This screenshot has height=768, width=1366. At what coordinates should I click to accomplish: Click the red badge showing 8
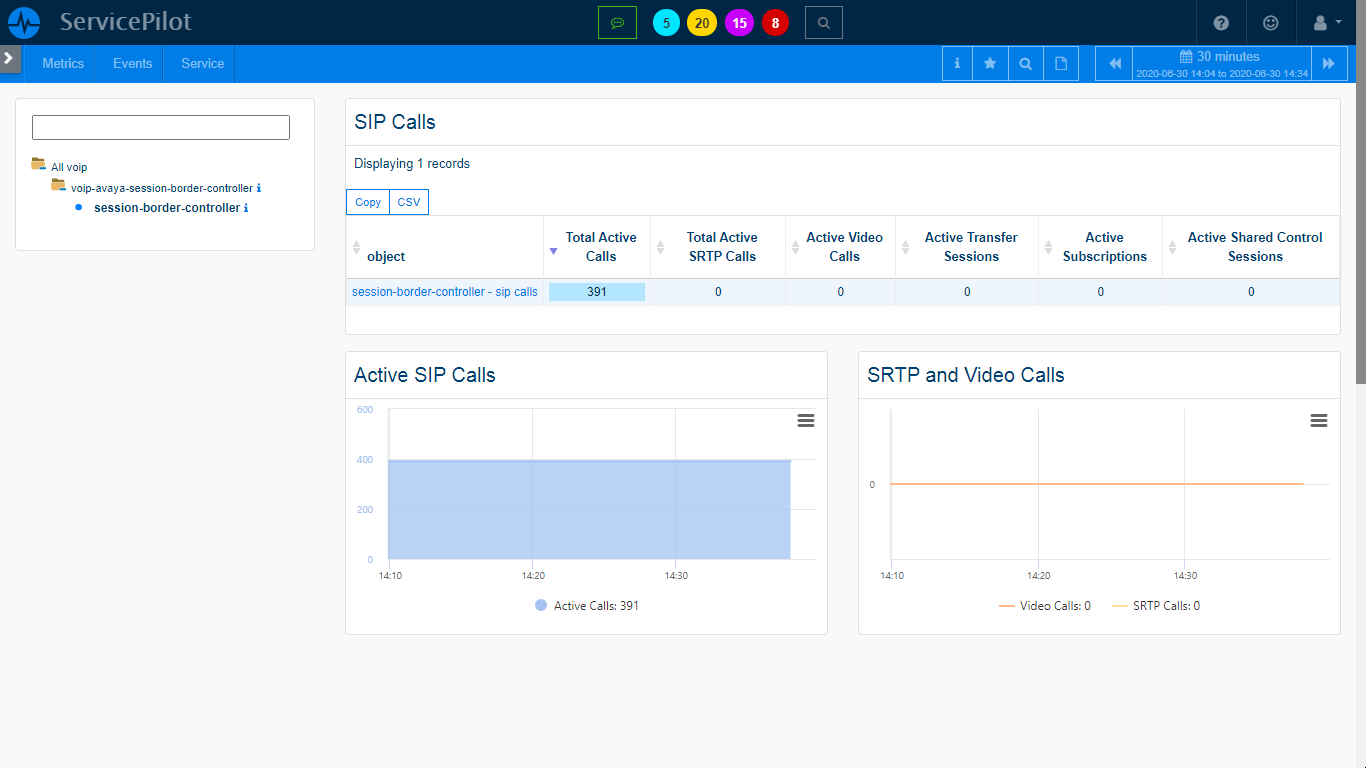coord(775,22)
